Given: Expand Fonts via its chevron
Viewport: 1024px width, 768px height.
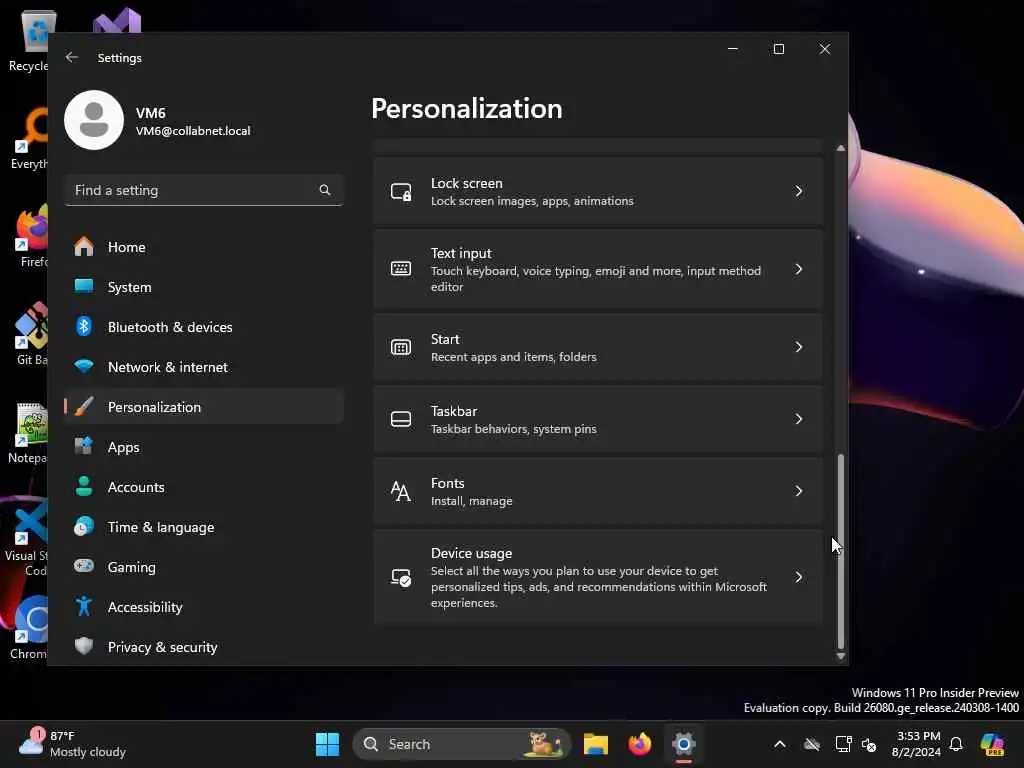Looking at the screenshot, I should [799, 491].
